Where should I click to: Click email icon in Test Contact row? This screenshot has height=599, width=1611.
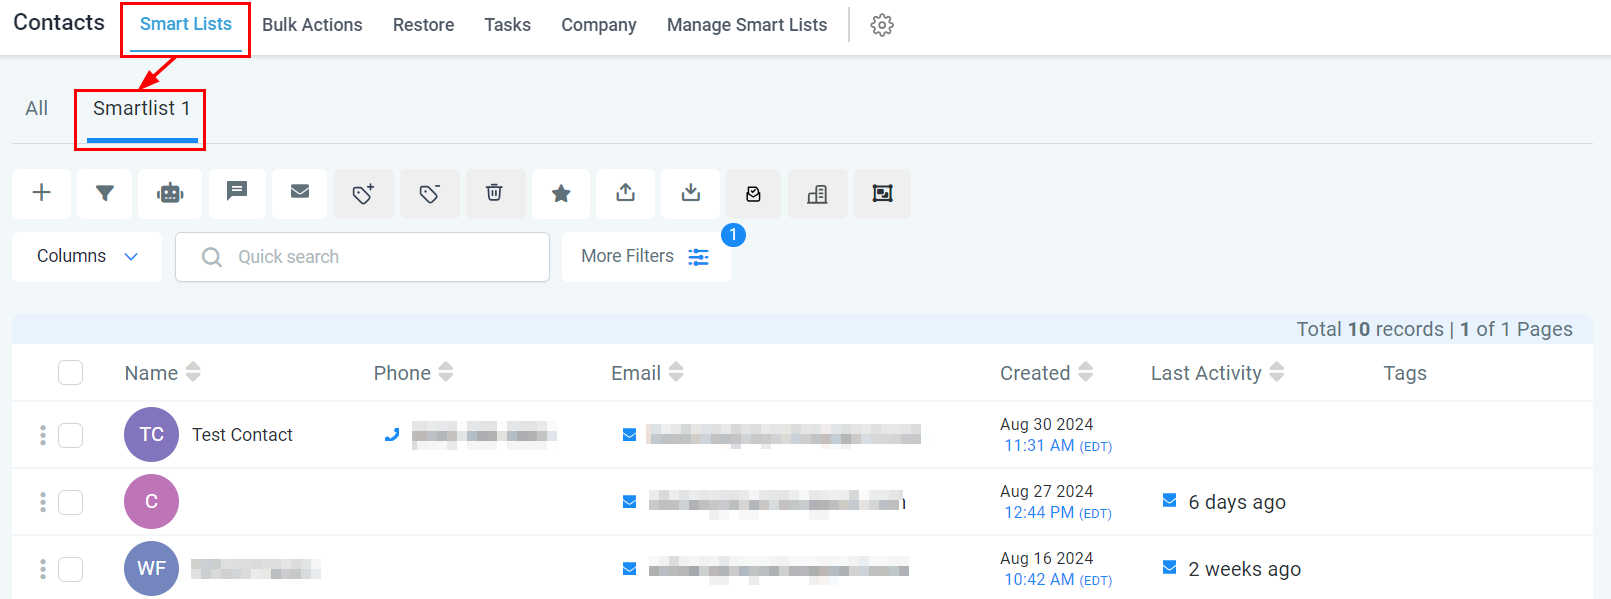coord(630,434)
